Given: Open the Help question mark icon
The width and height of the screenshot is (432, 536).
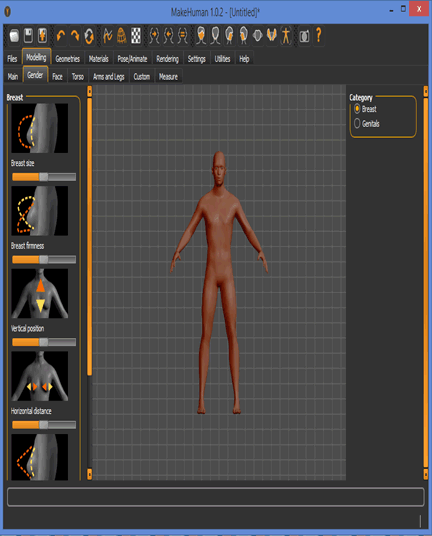Looking at the screenshot, I should click(x=319, y=35).
